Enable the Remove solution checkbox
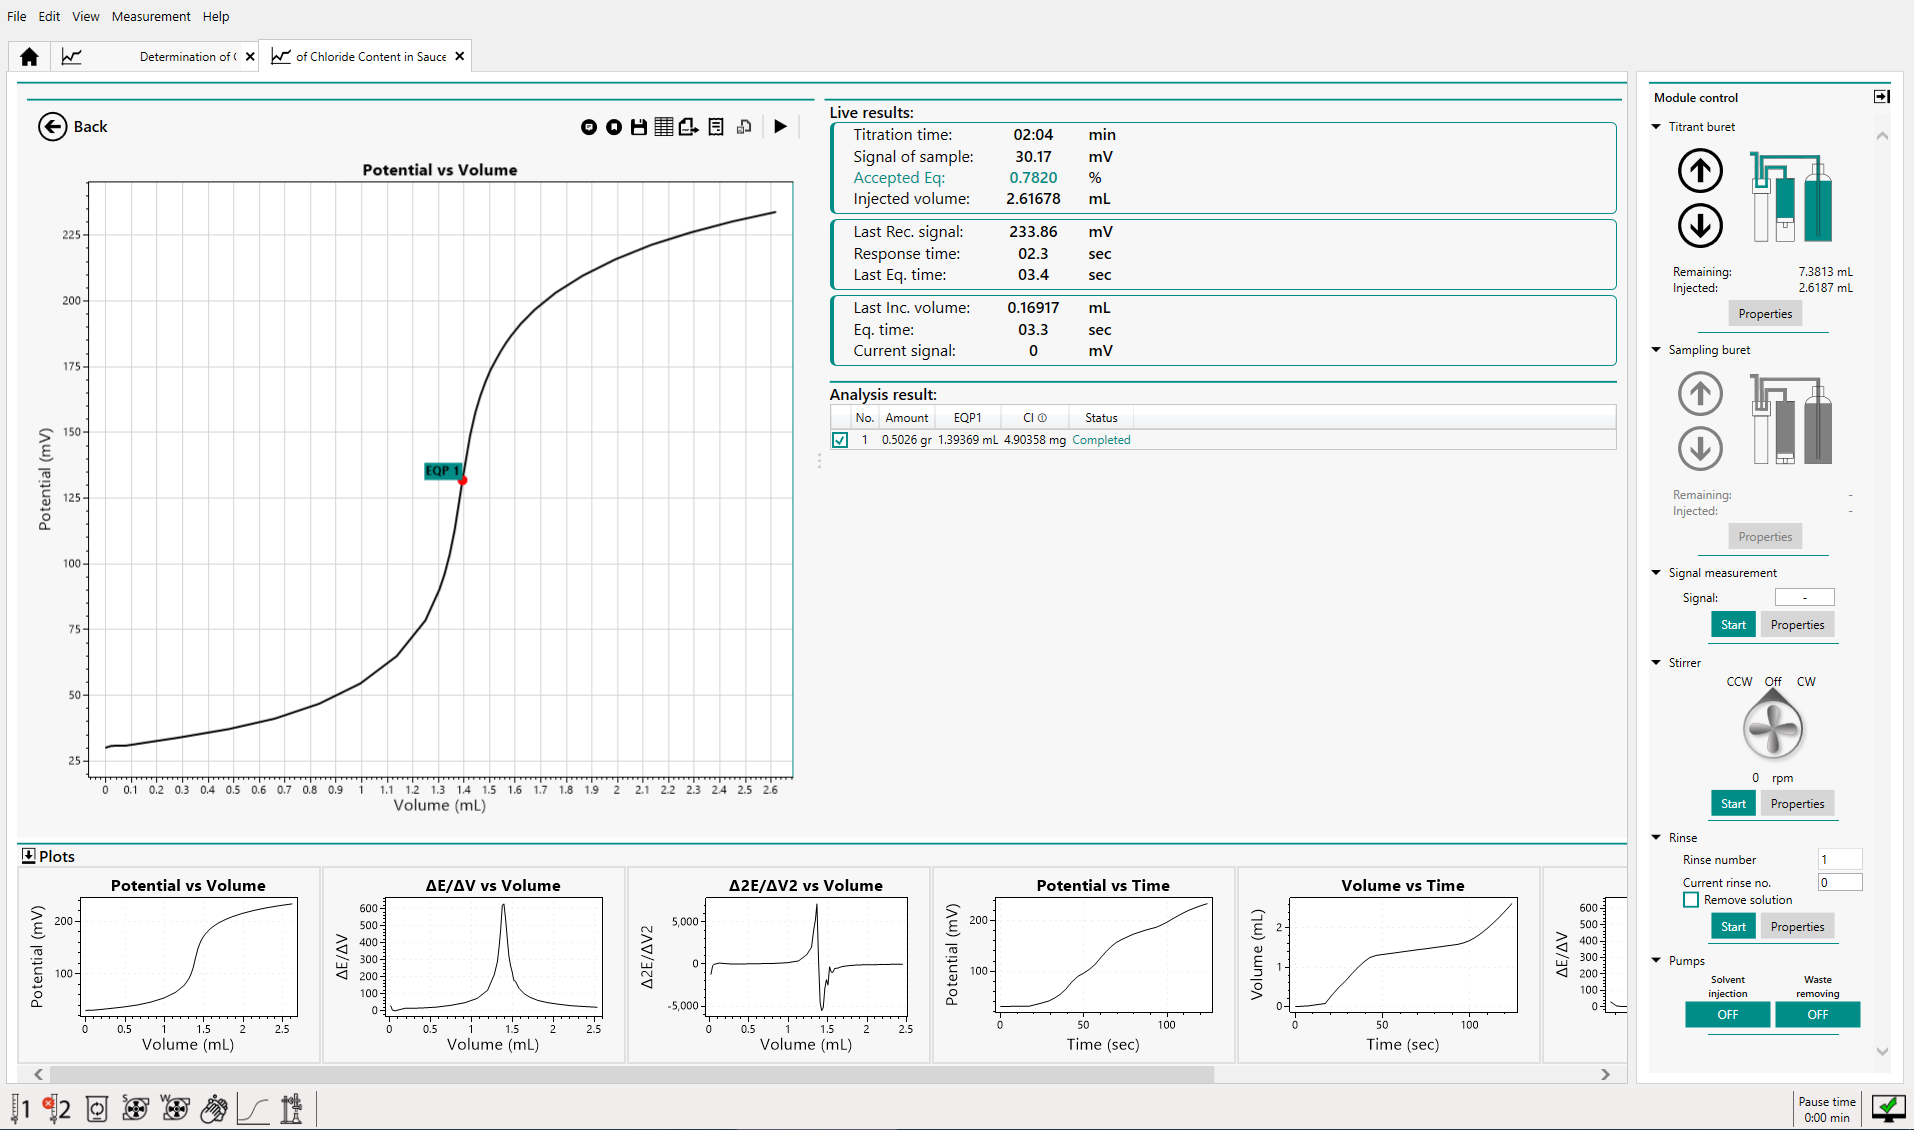This screenshot has height=1130, width=1914. [1691, 900]
